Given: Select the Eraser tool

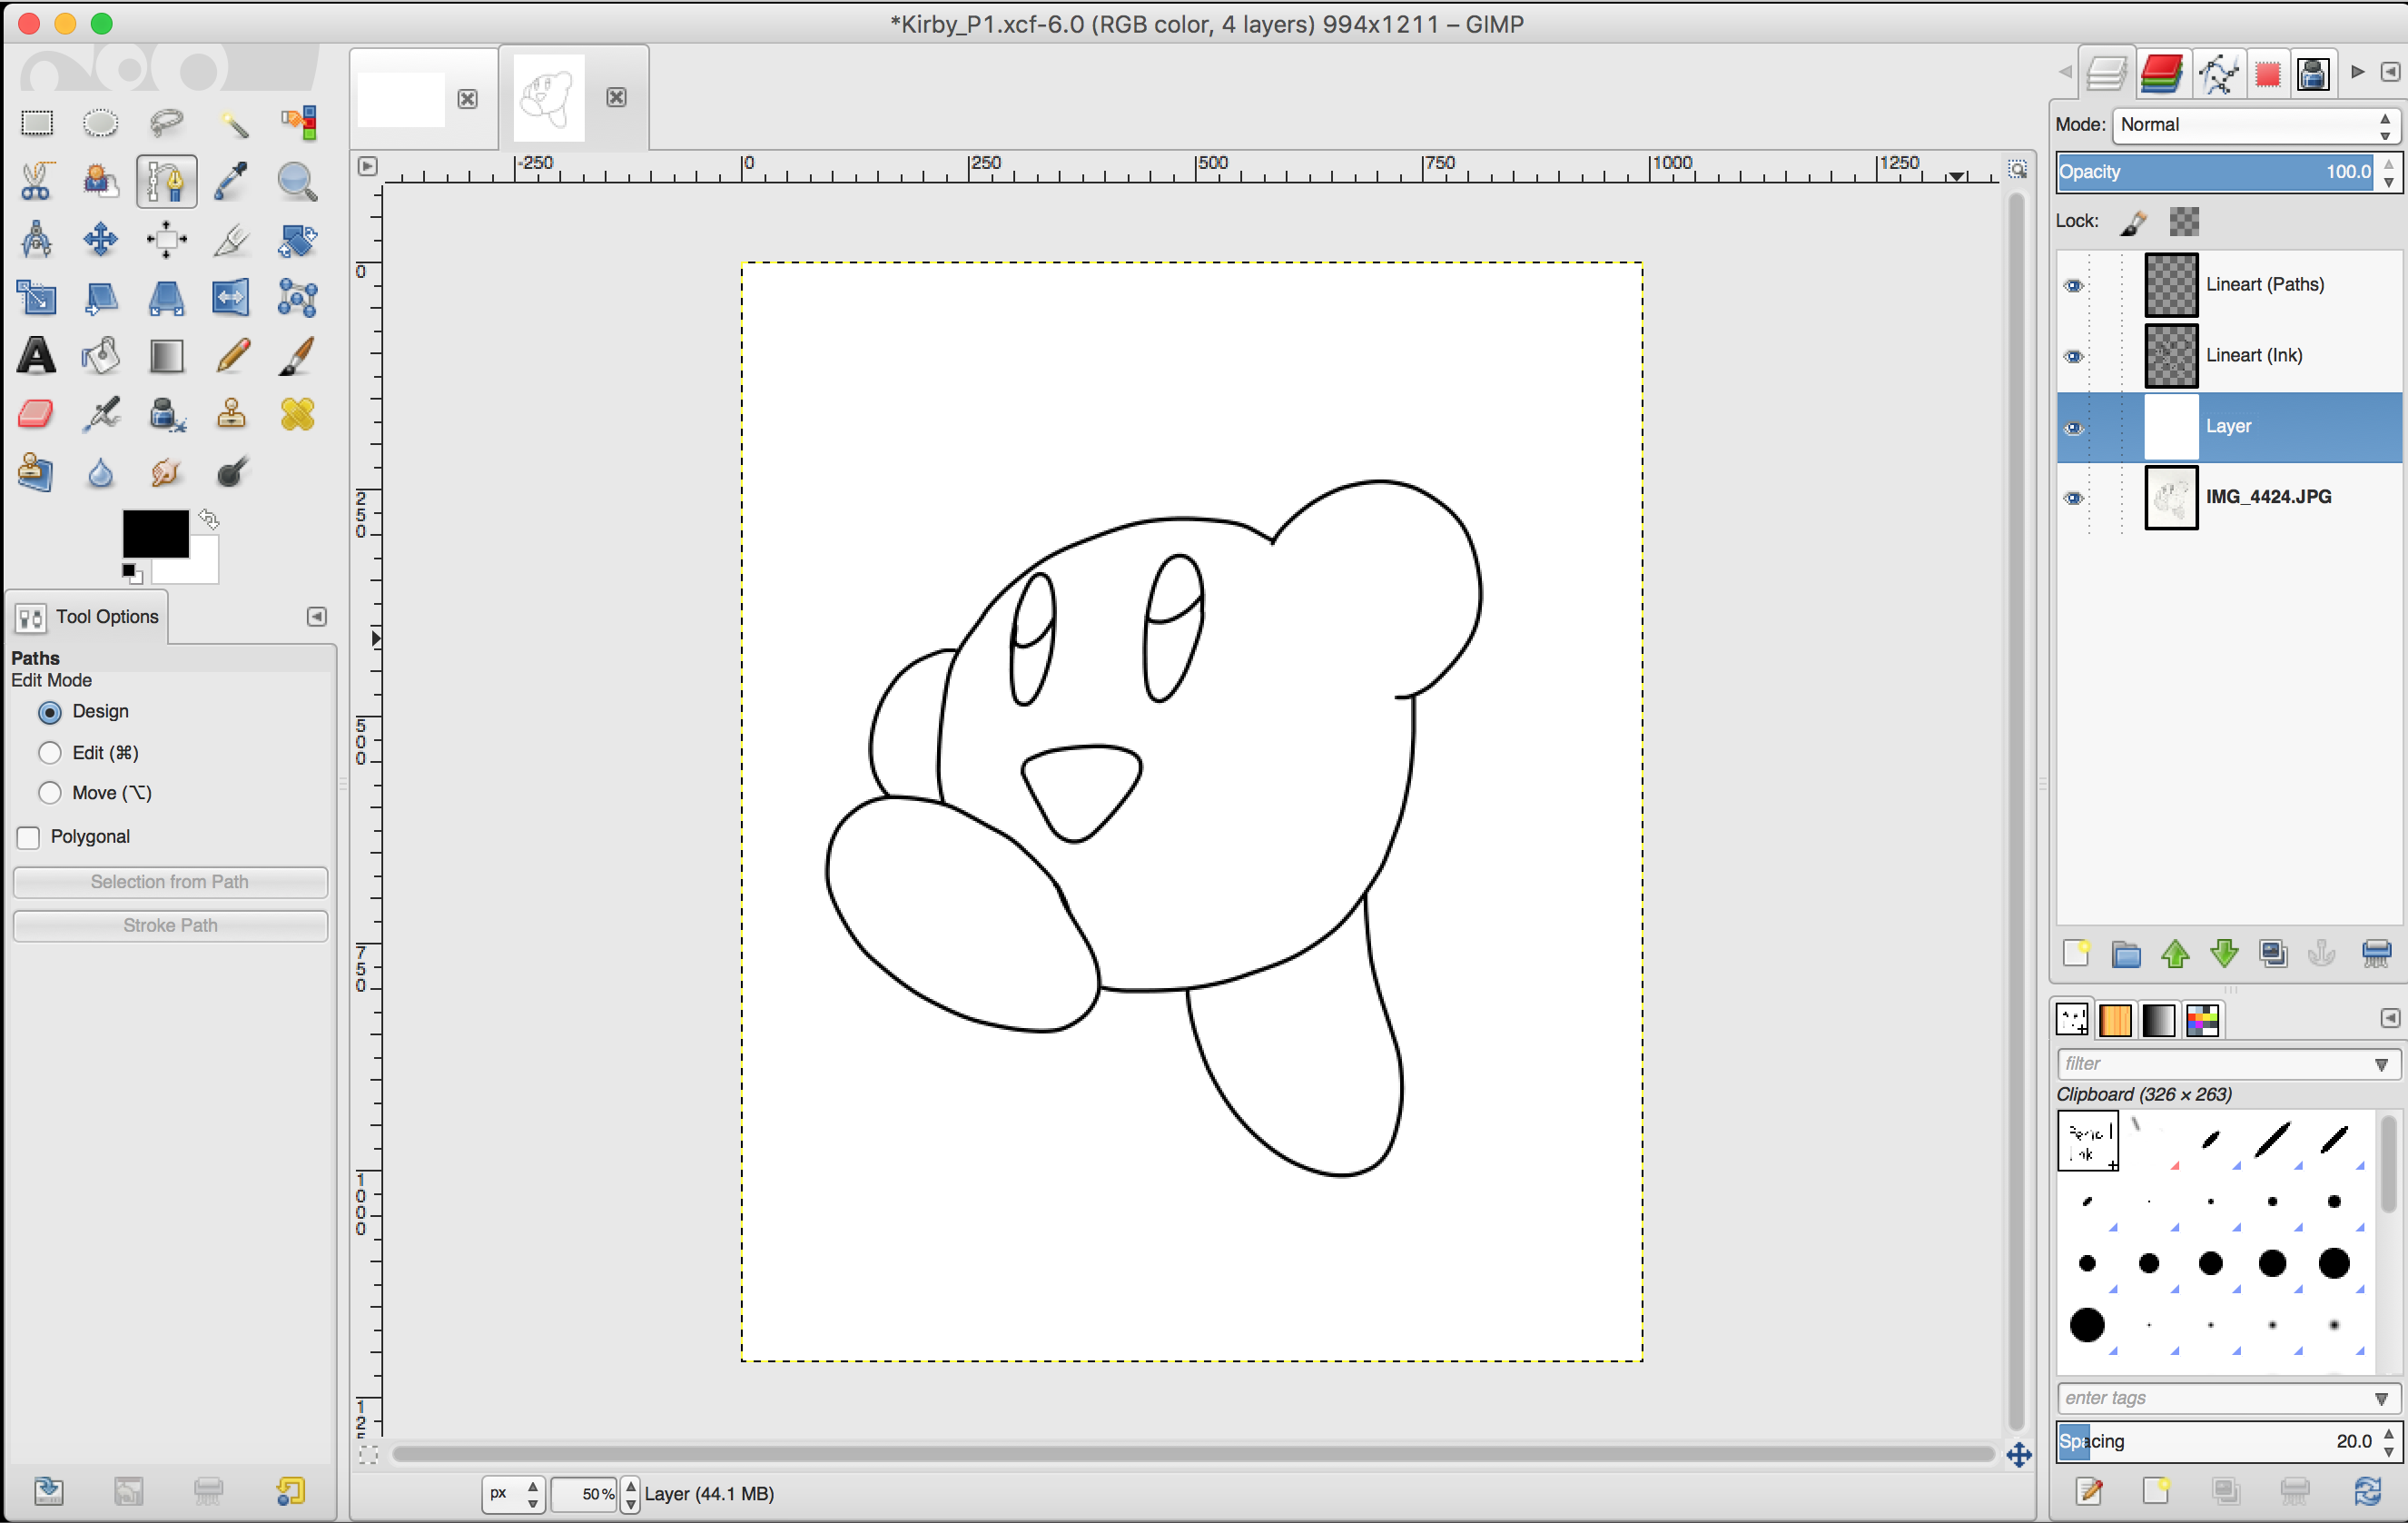Looking at the screenshot, I should click(37, 413).
